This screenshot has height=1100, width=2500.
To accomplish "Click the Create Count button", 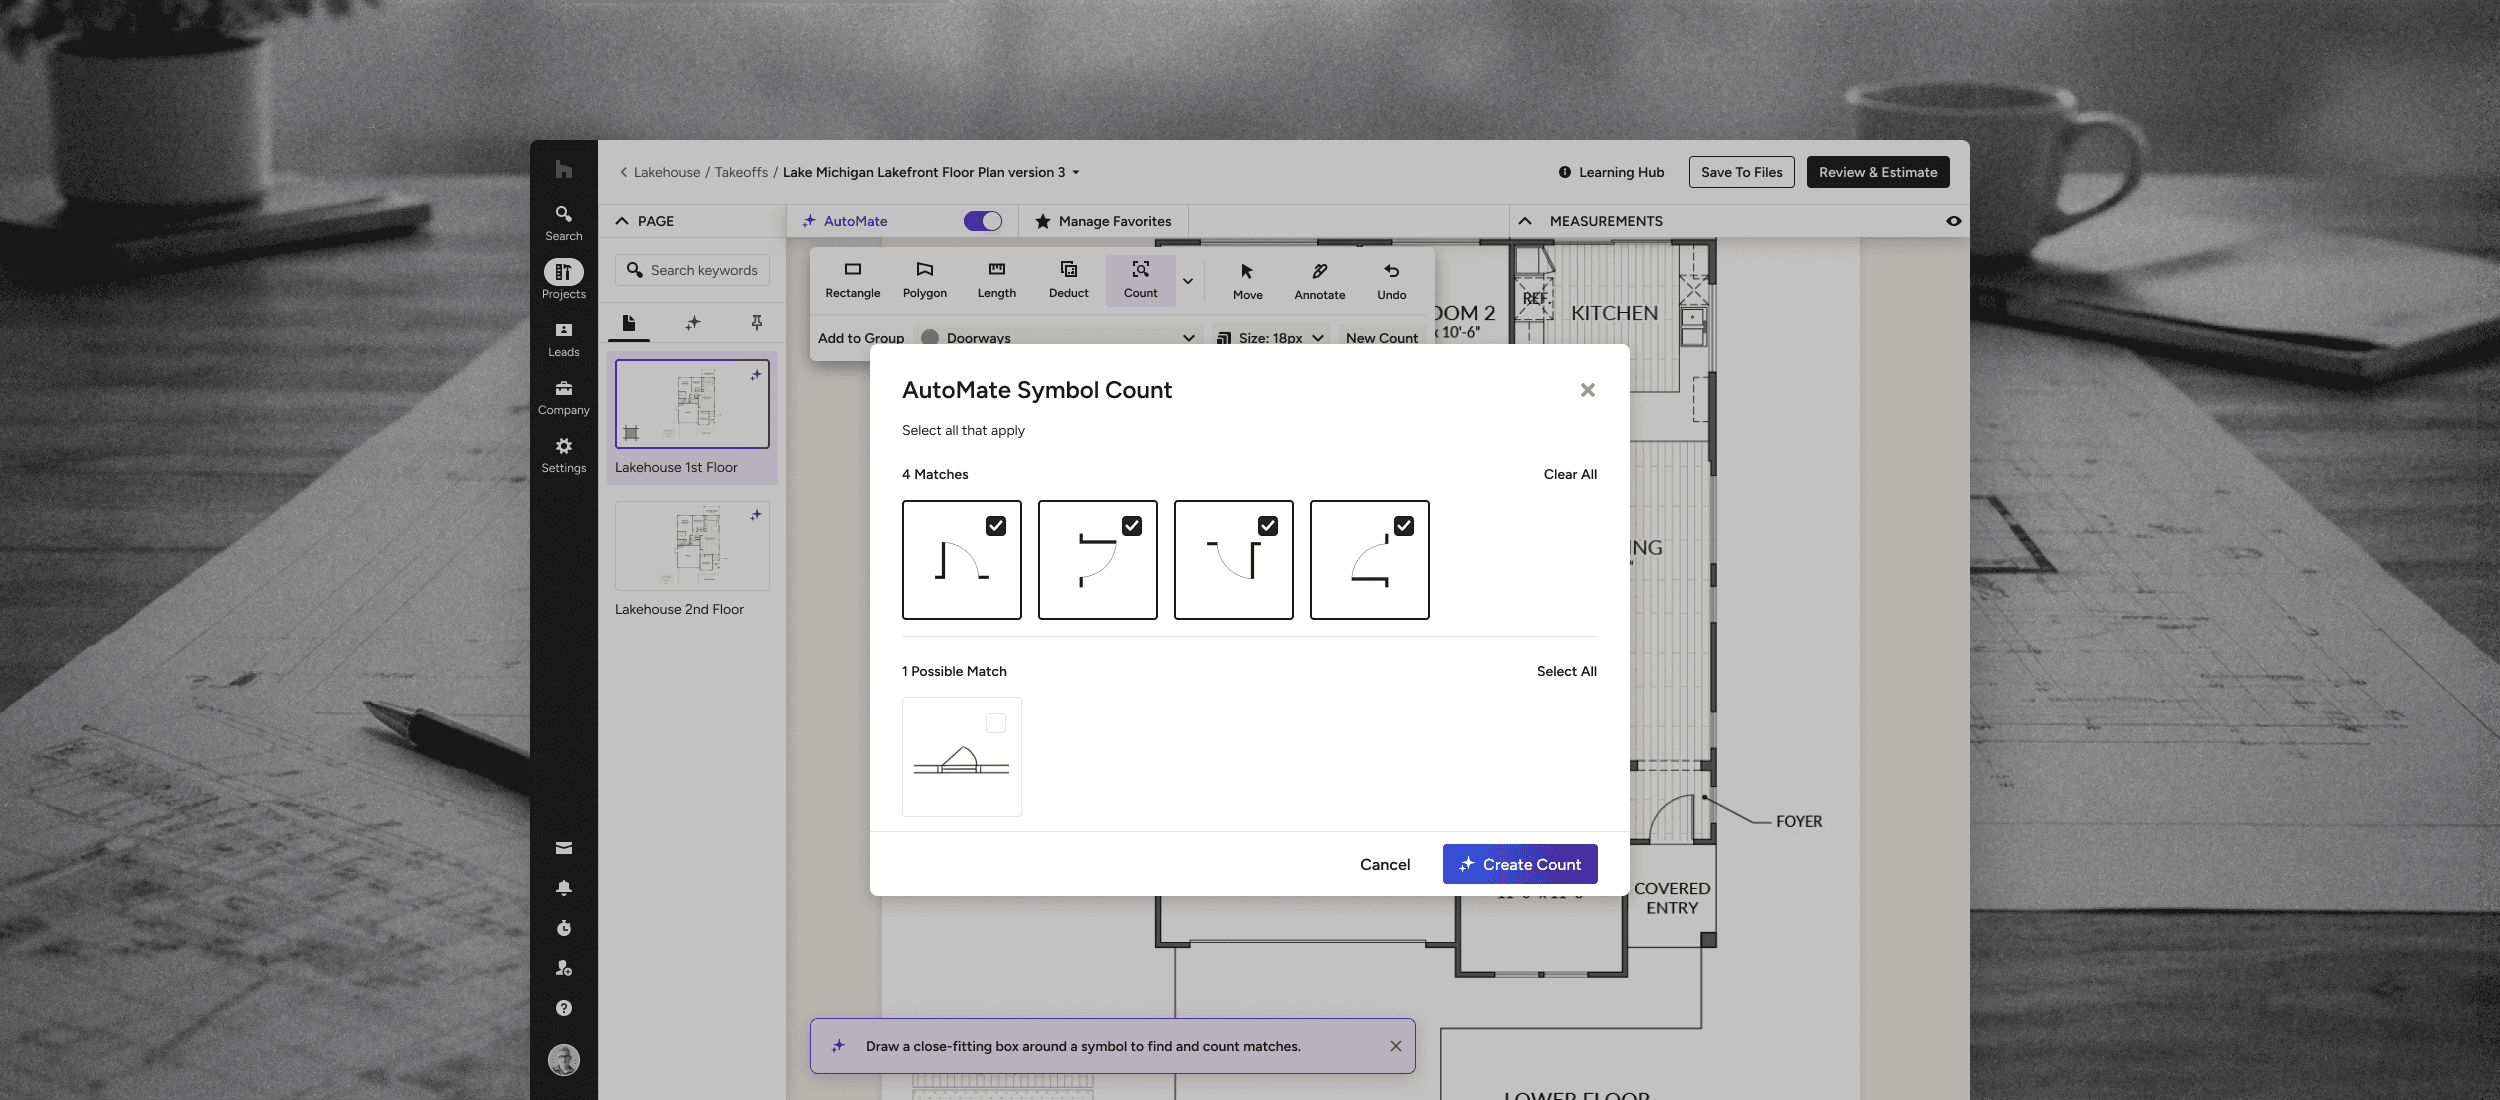I will [1519, 864].
